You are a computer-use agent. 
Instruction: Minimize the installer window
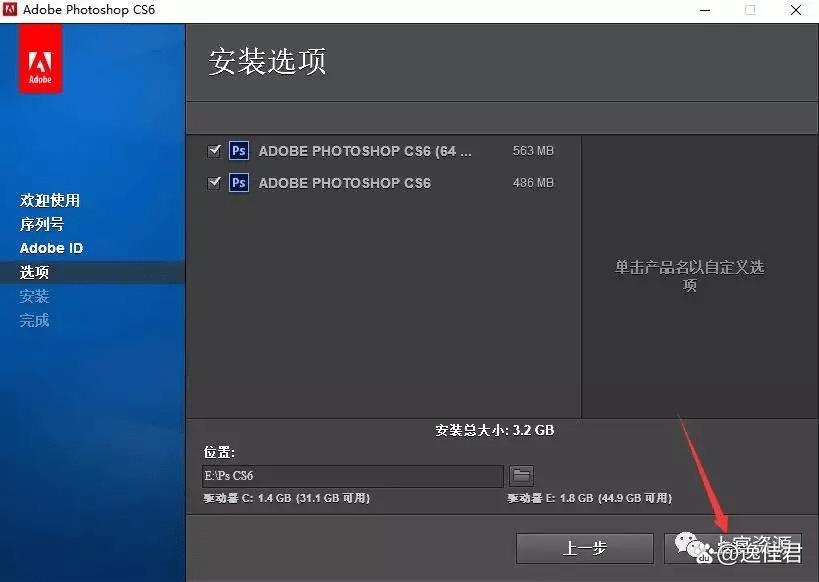tap(705, 10)
